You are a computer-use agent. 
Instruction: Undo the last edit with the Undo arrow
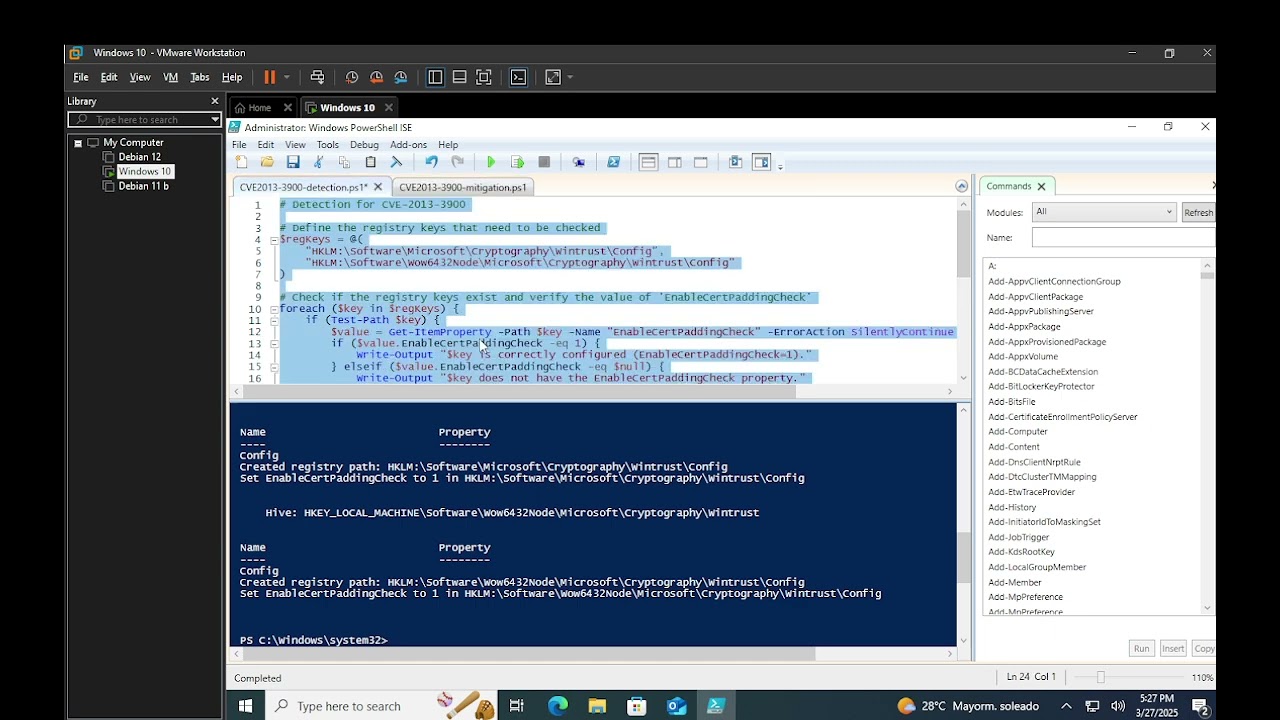tap(431, 162)
